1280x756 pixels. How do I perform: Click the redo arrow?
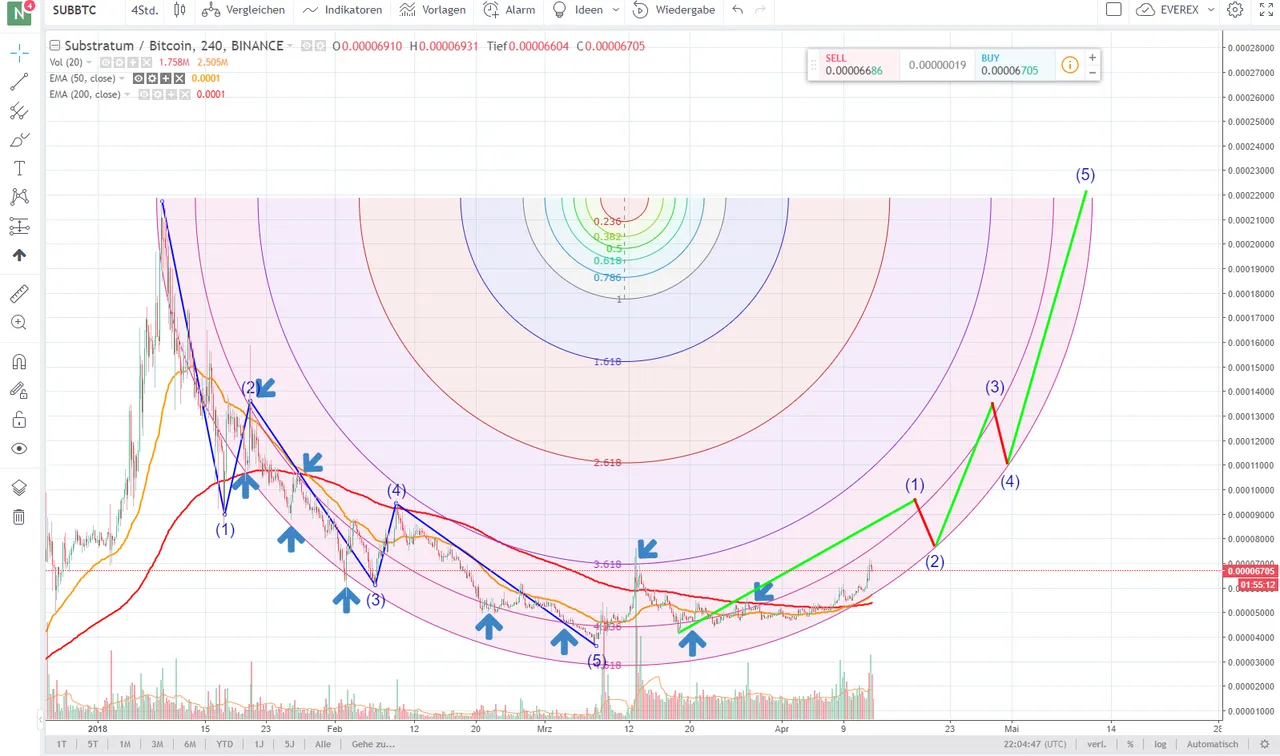click(x=761, y=10)
